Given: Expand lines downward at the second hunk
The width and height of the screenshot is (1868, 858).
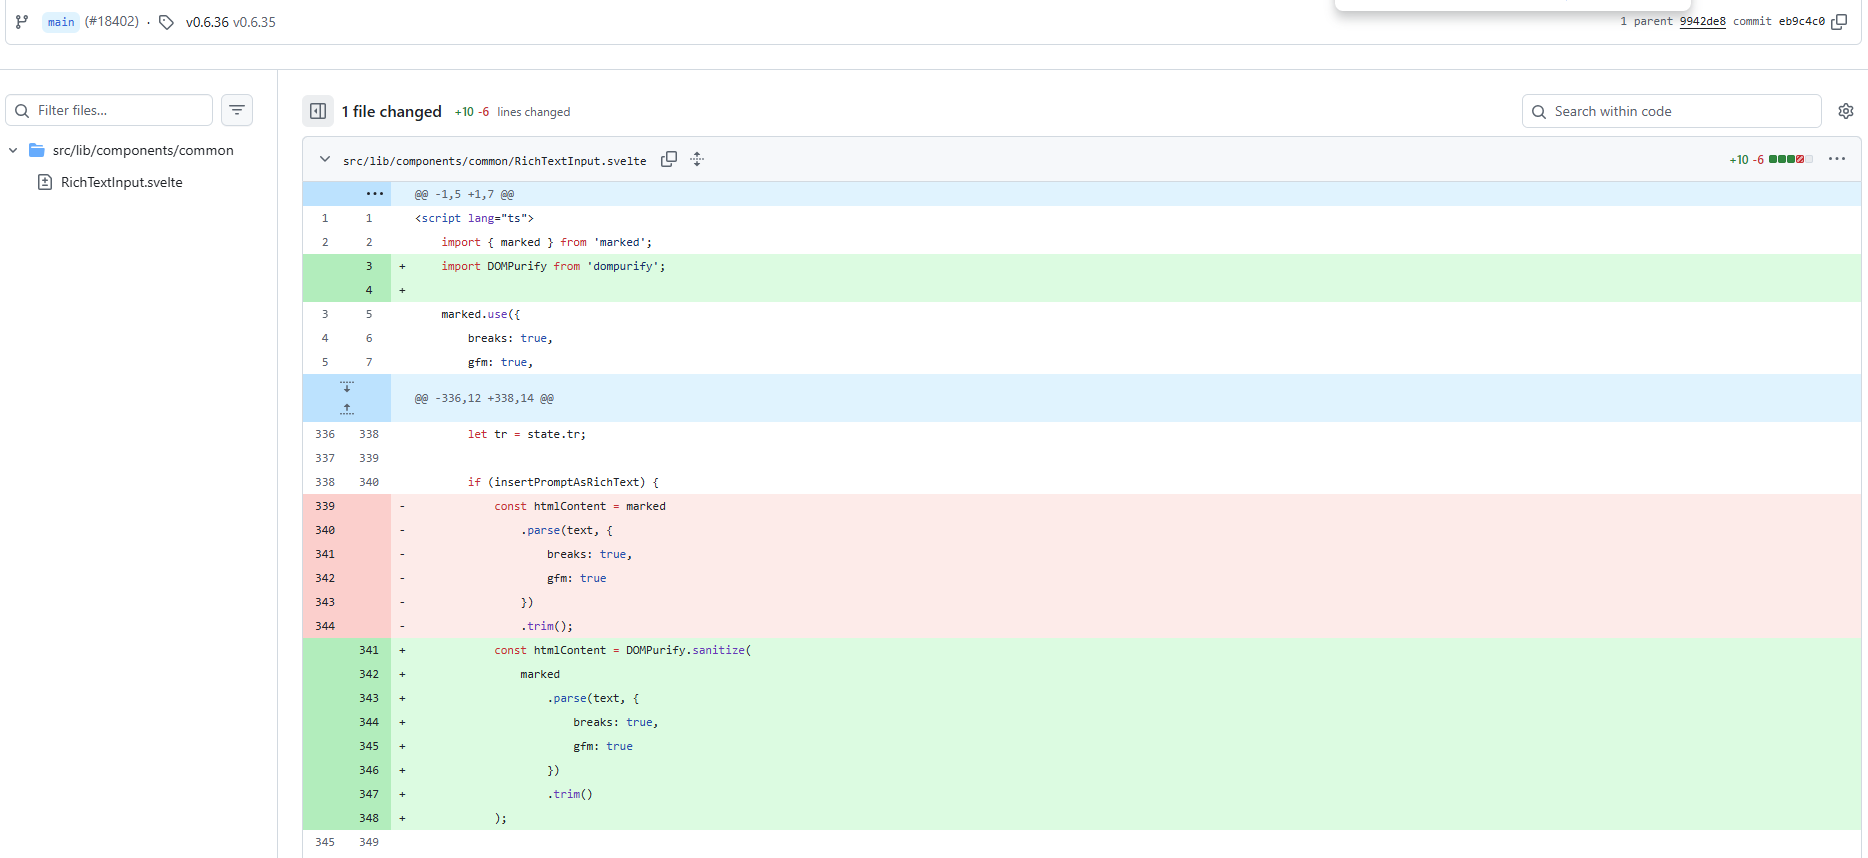Looking at the screenshot, I should point(347,387).
